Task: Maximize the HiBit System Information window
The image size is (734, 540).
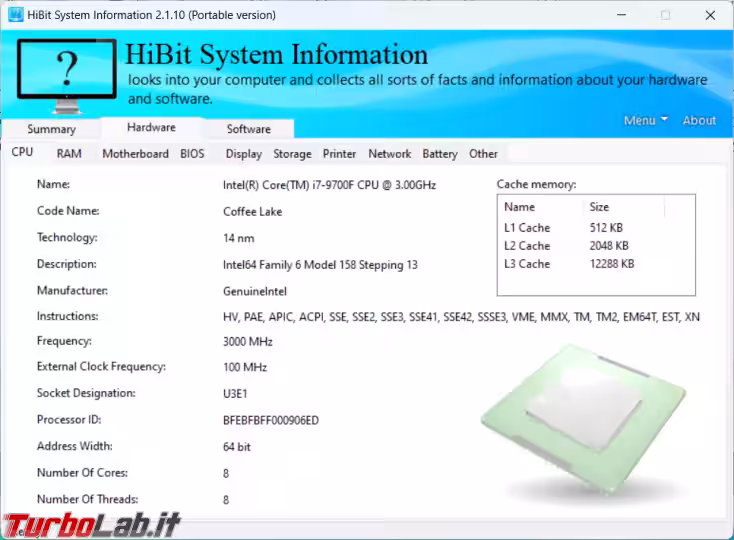Action: [665, 15]
